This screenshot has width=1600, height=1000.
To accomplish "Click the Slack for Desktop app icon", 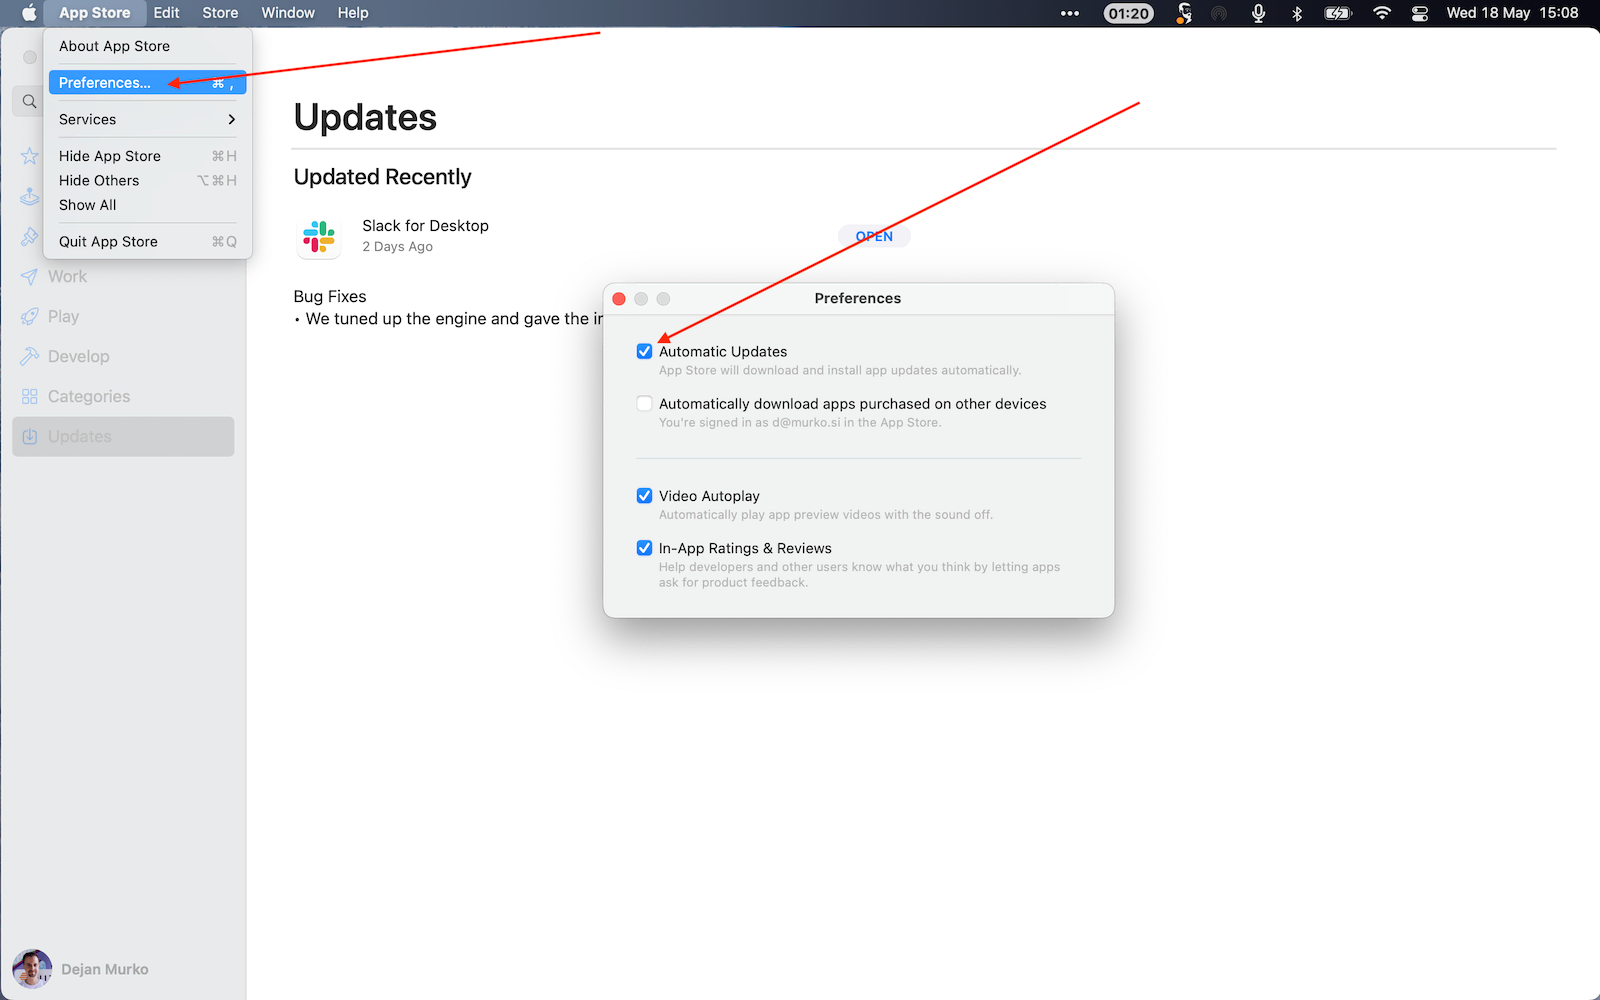I will [x=318, y=236].
